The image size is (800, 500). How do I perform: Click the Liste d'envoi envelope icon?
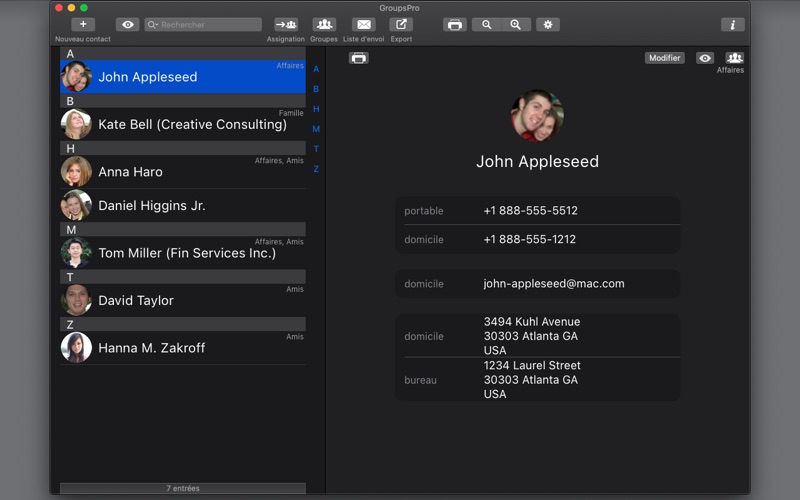pos(364,24)
